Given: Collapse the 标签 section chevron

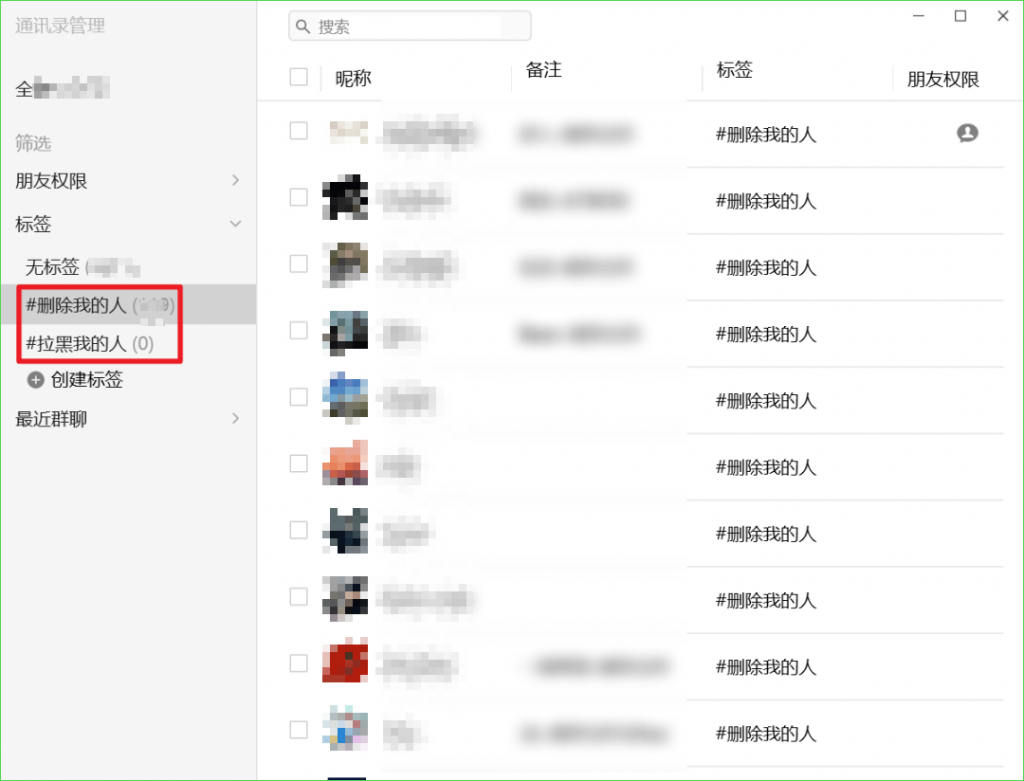Looking at the screenshot, I should [235, 224].
